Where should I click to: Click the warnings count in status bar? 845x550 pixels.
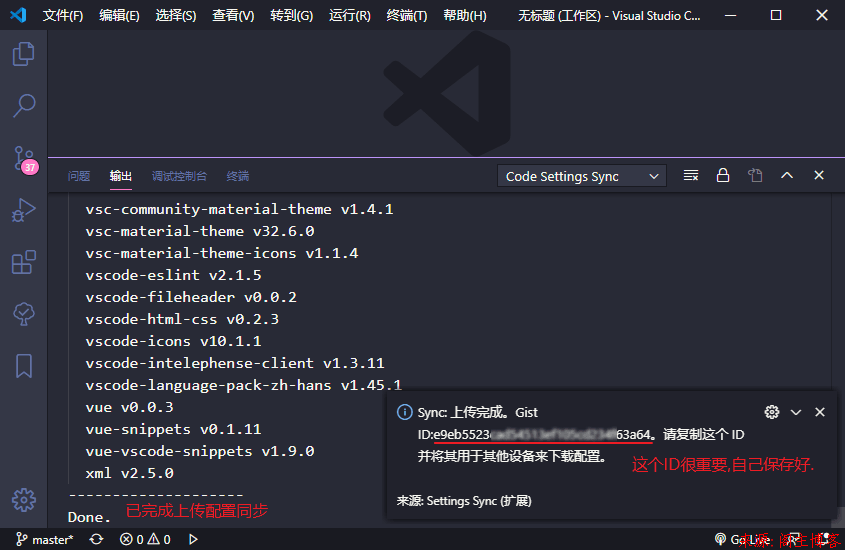(160, 539)
